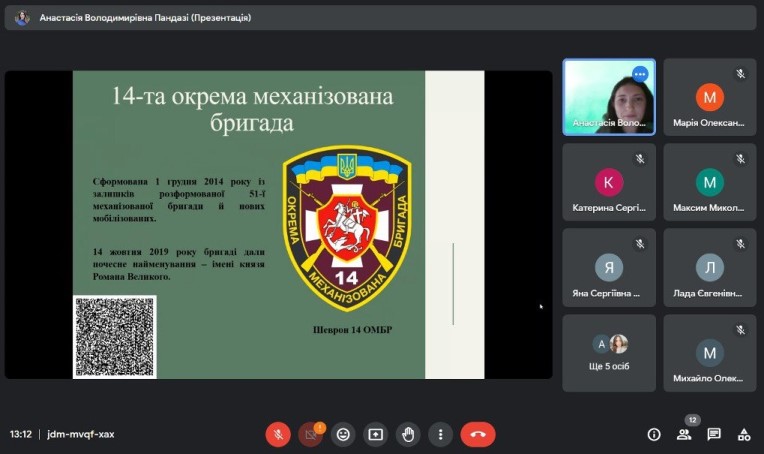This screenshot has height=454, width=764.
Task: Open the chat with everyone panel
Action: [x=714, y=434]
